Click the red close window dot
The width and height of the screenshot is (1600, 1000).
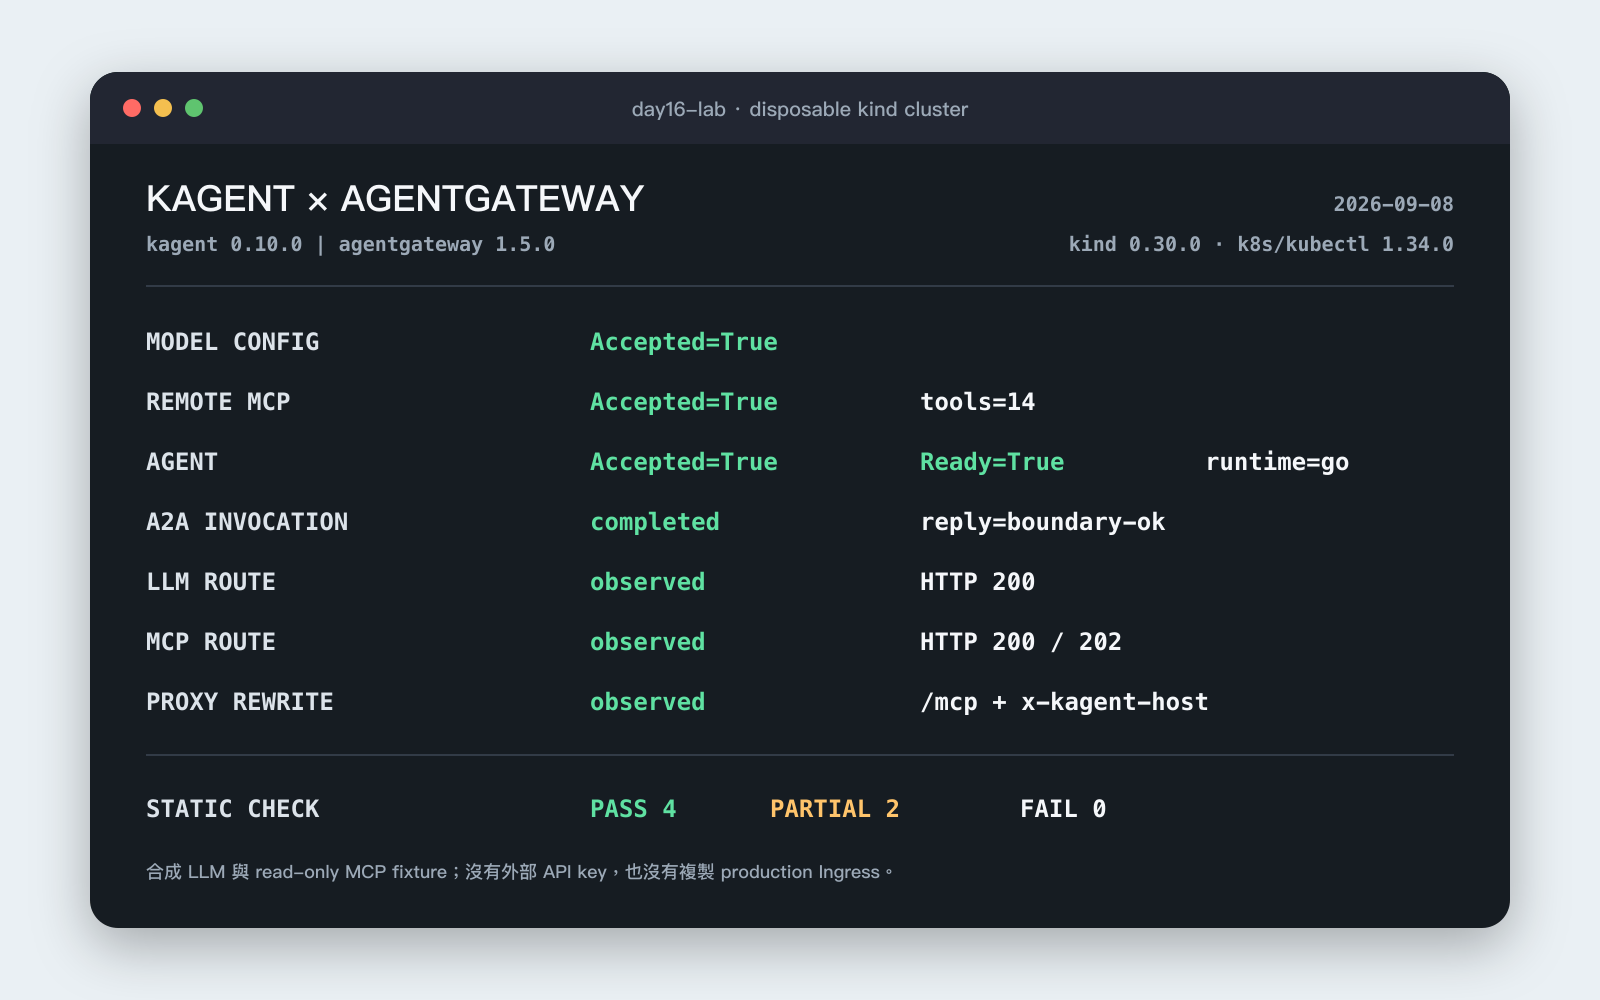[x=132, y=108]
